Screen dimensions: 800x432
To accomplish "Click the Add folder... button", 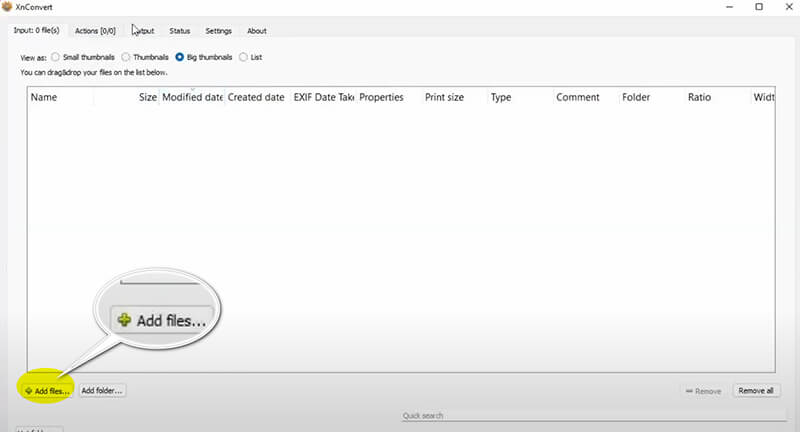I will [x=102, y=391].
